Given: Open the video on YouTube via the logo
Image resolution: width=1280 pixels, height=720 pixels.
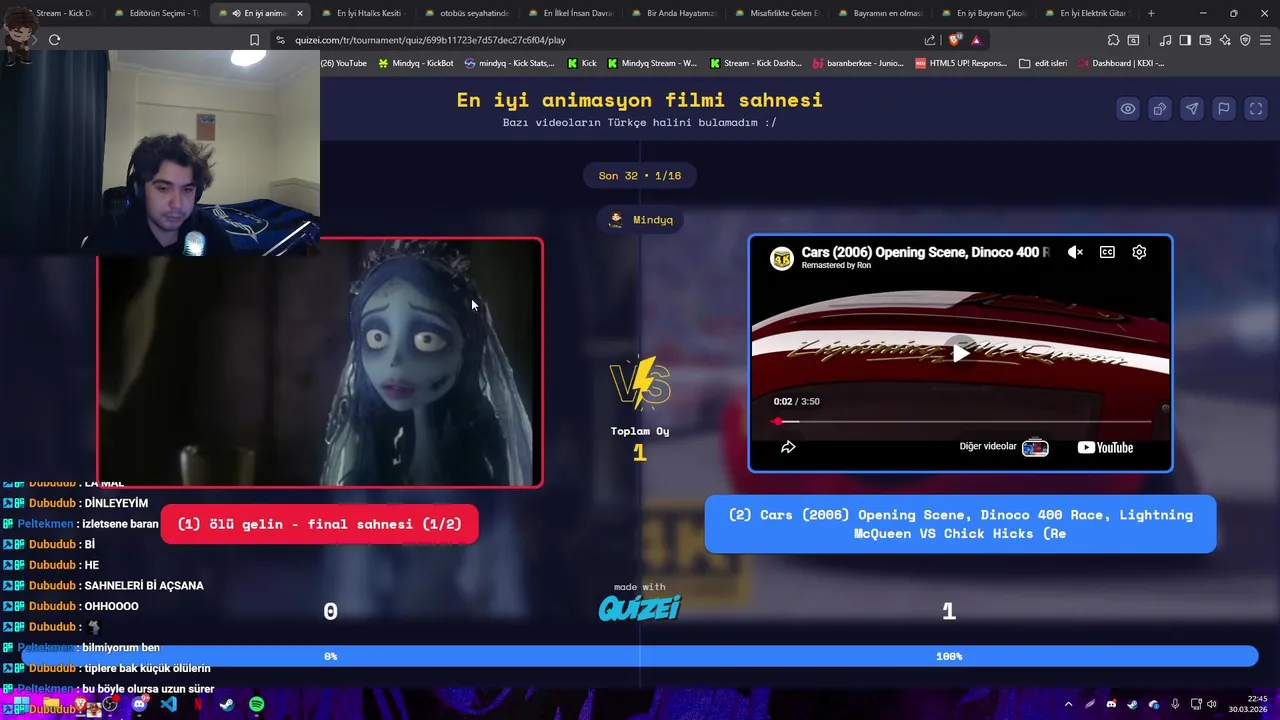Looking at the screenshot, I should [x=1105, y=447].
